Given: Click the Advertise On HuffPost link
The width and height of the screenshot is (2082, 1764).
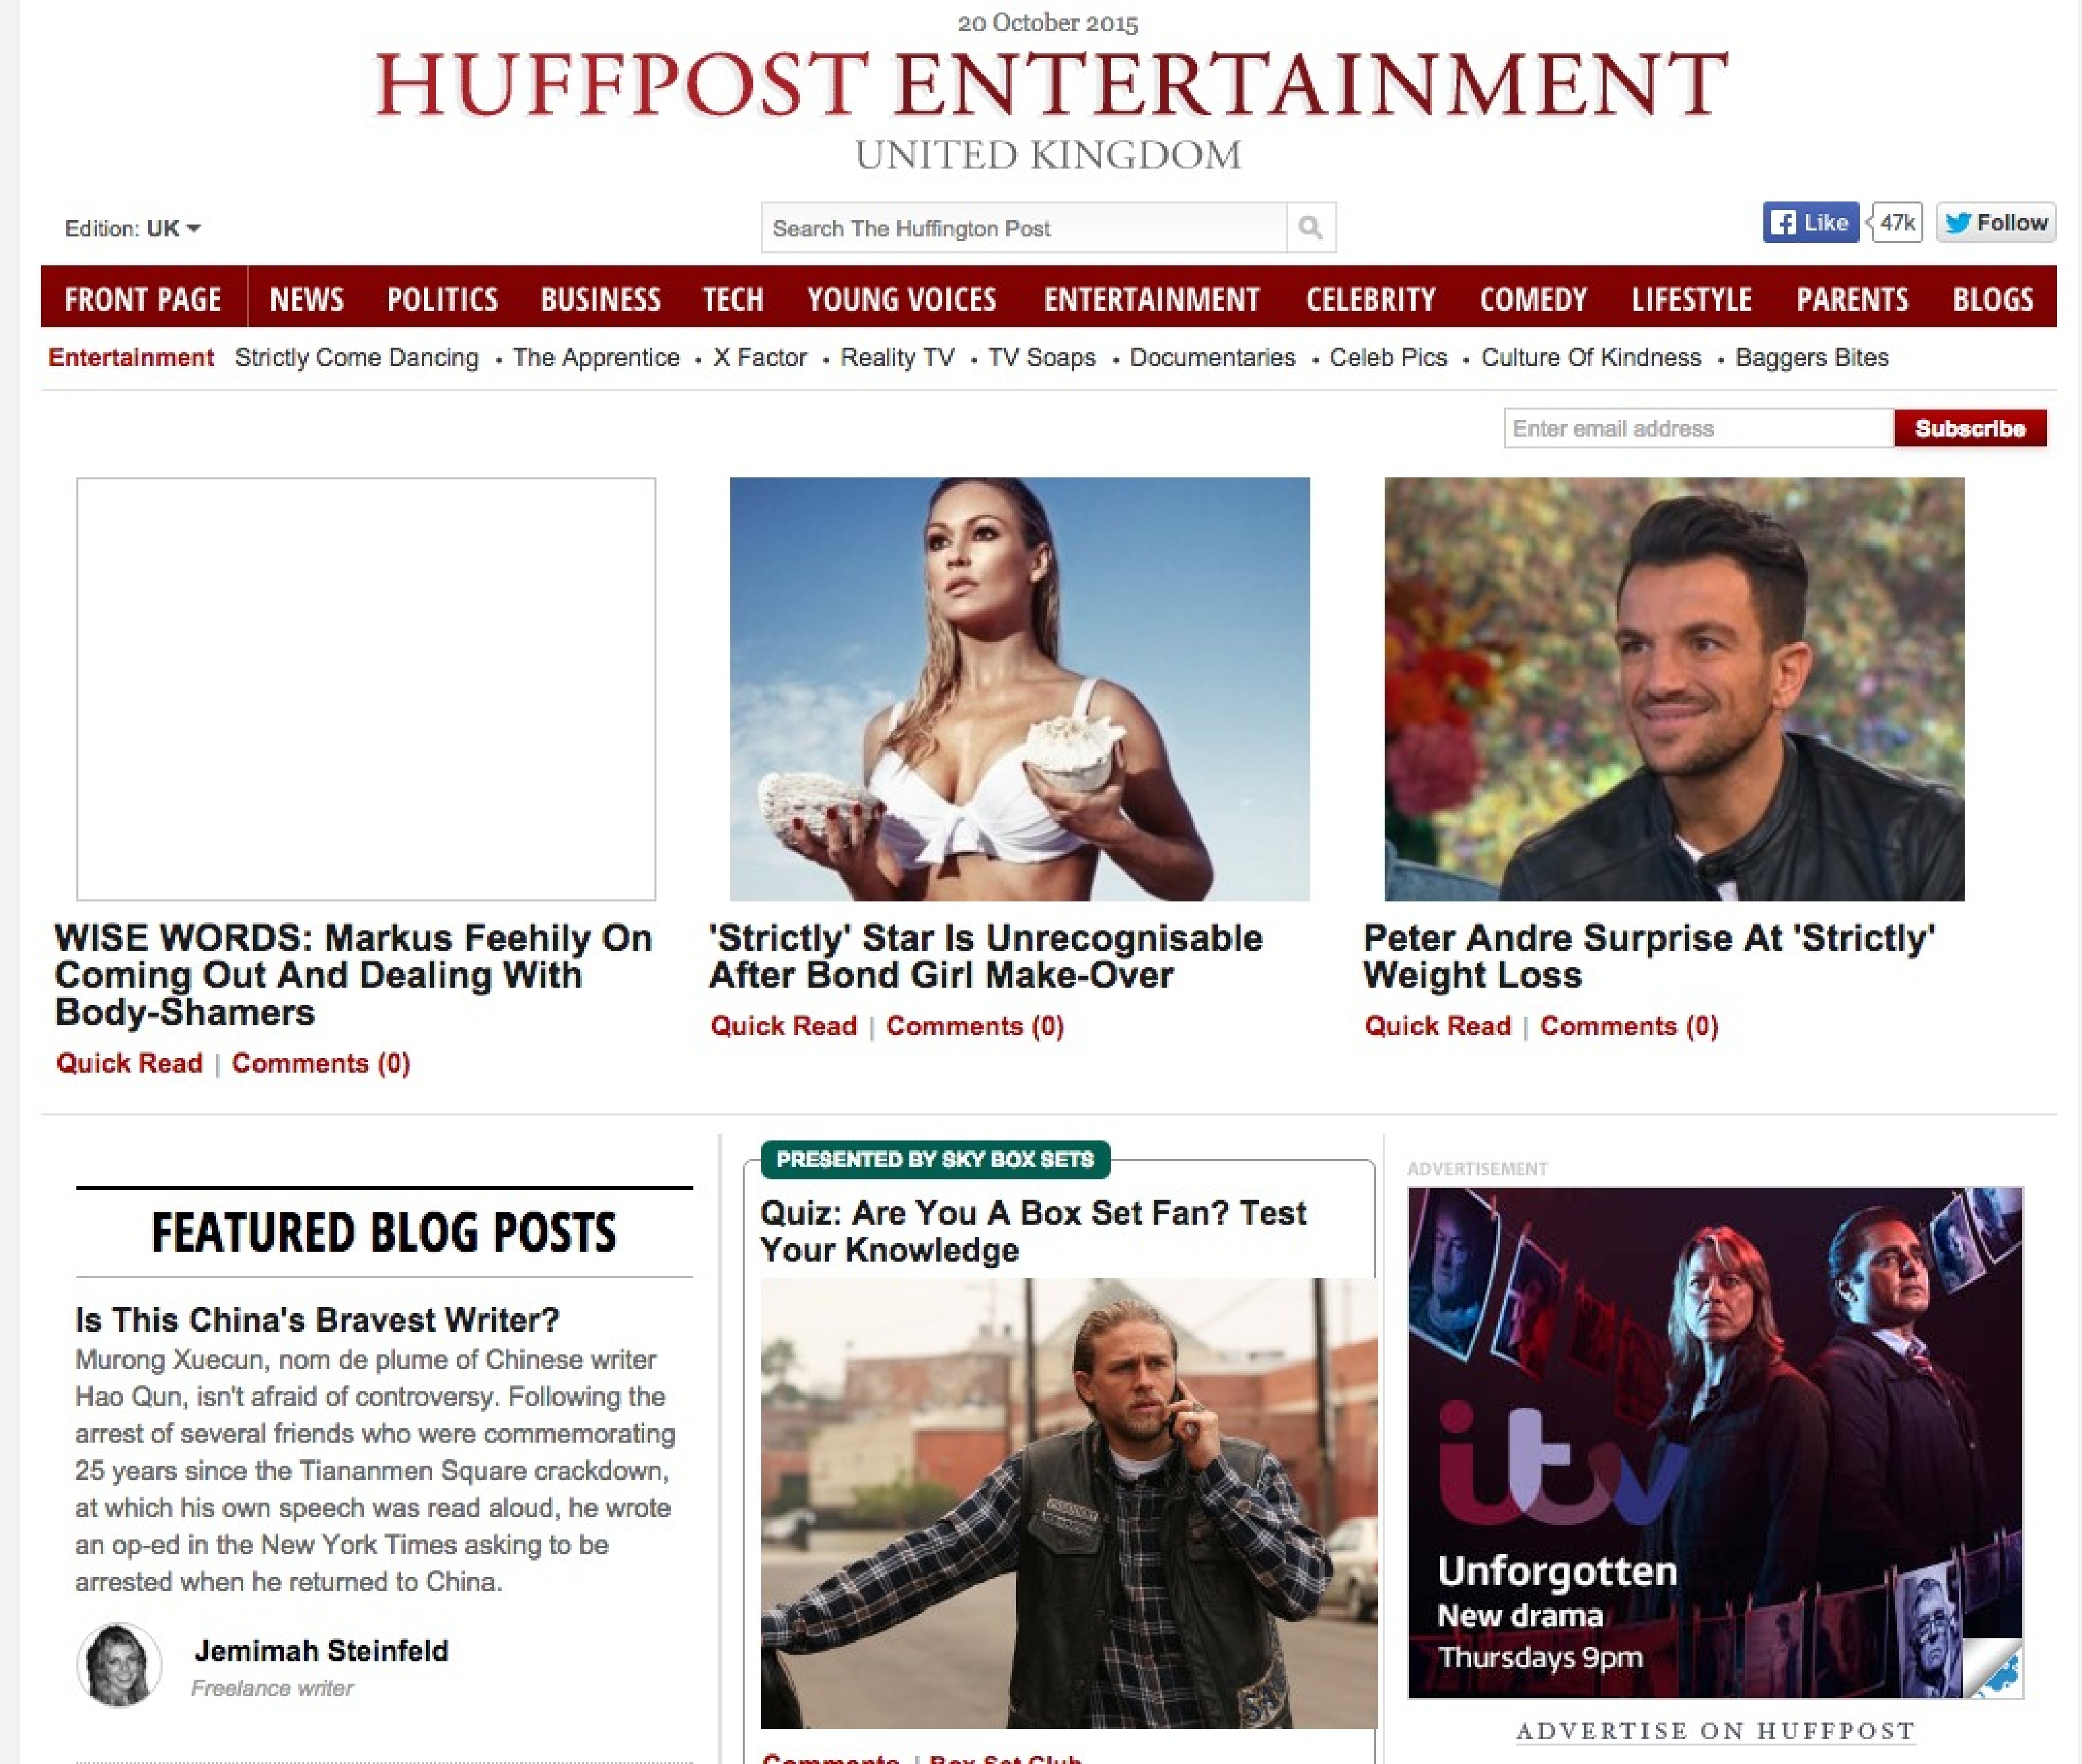Looking at the screenshot, I should [1715, 1731].
